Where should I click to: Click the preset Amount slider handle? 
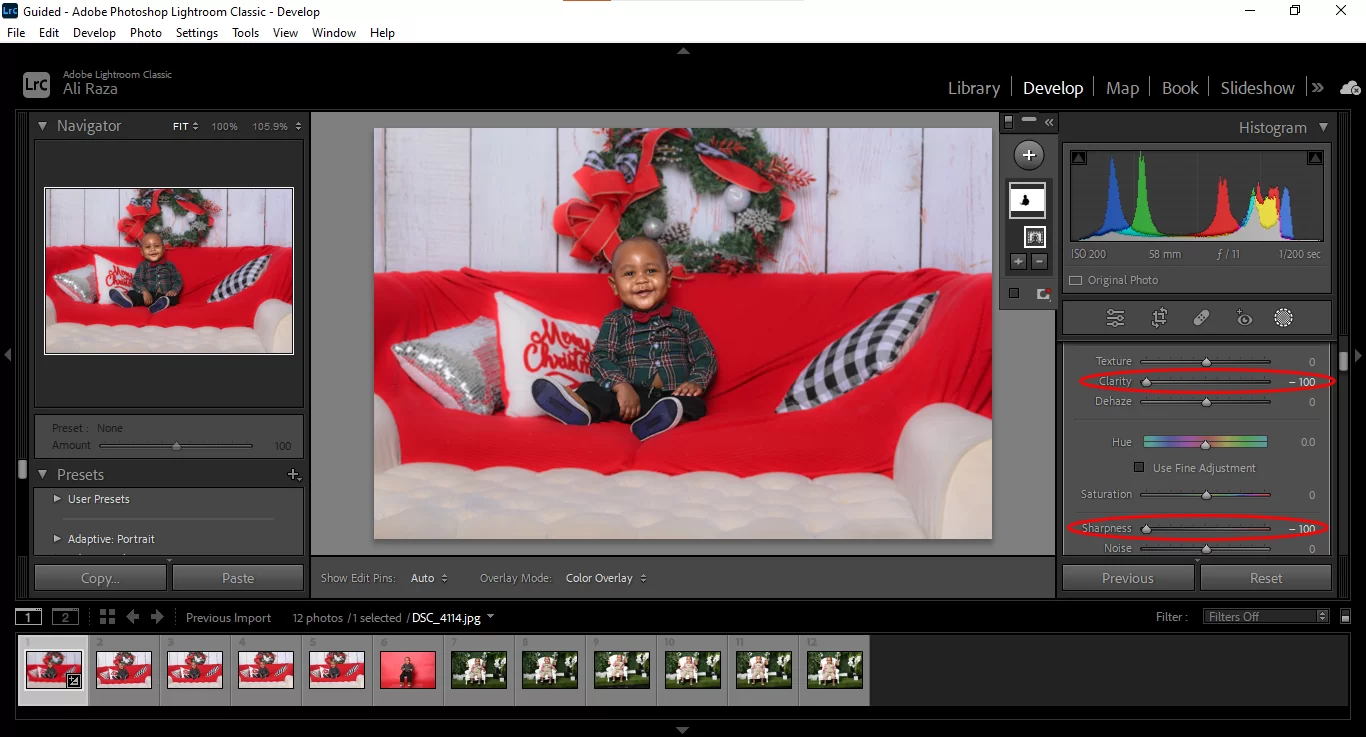176,446
